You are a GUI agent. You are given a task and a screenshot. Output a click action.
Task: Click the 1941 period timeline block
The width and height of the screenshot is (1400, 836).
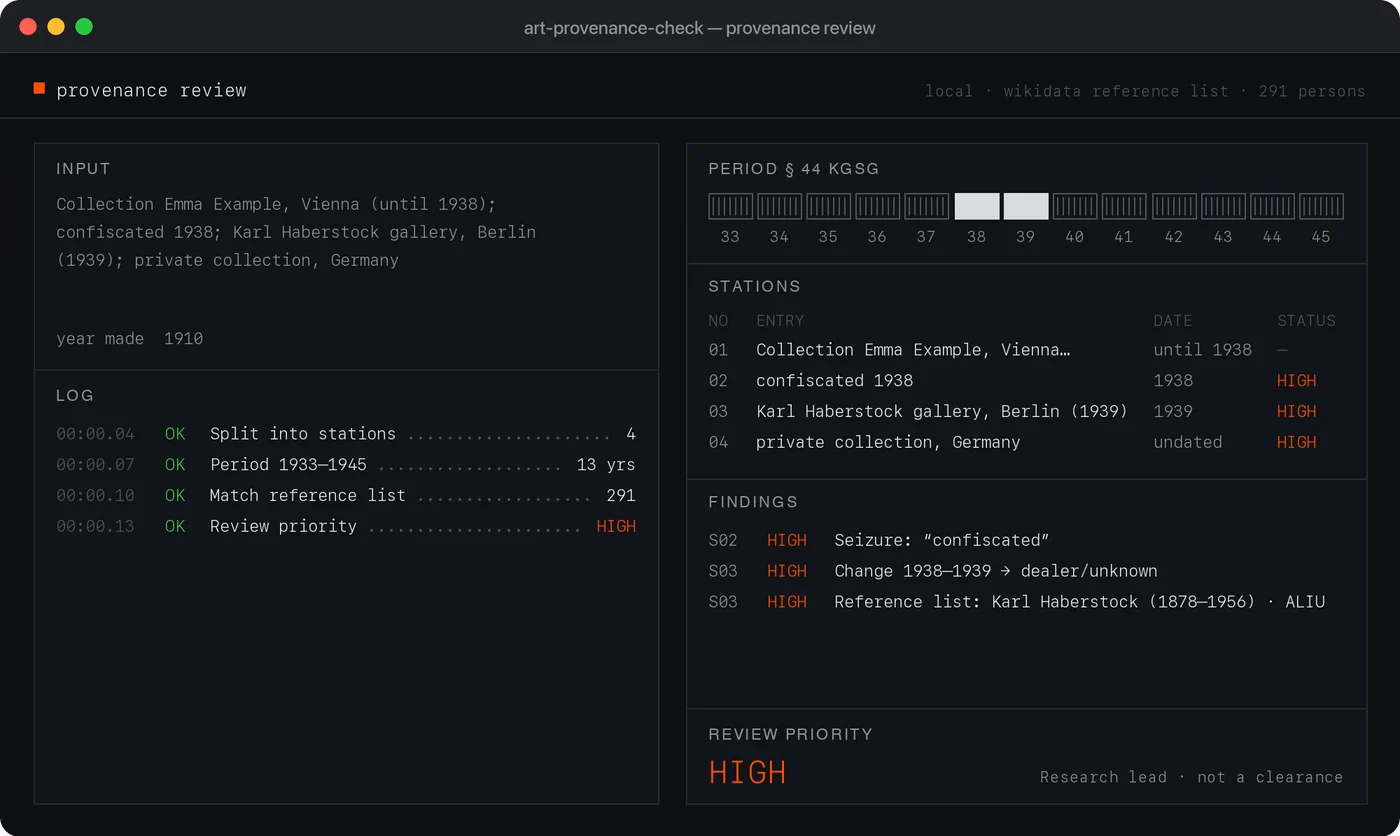[1124, 206]
